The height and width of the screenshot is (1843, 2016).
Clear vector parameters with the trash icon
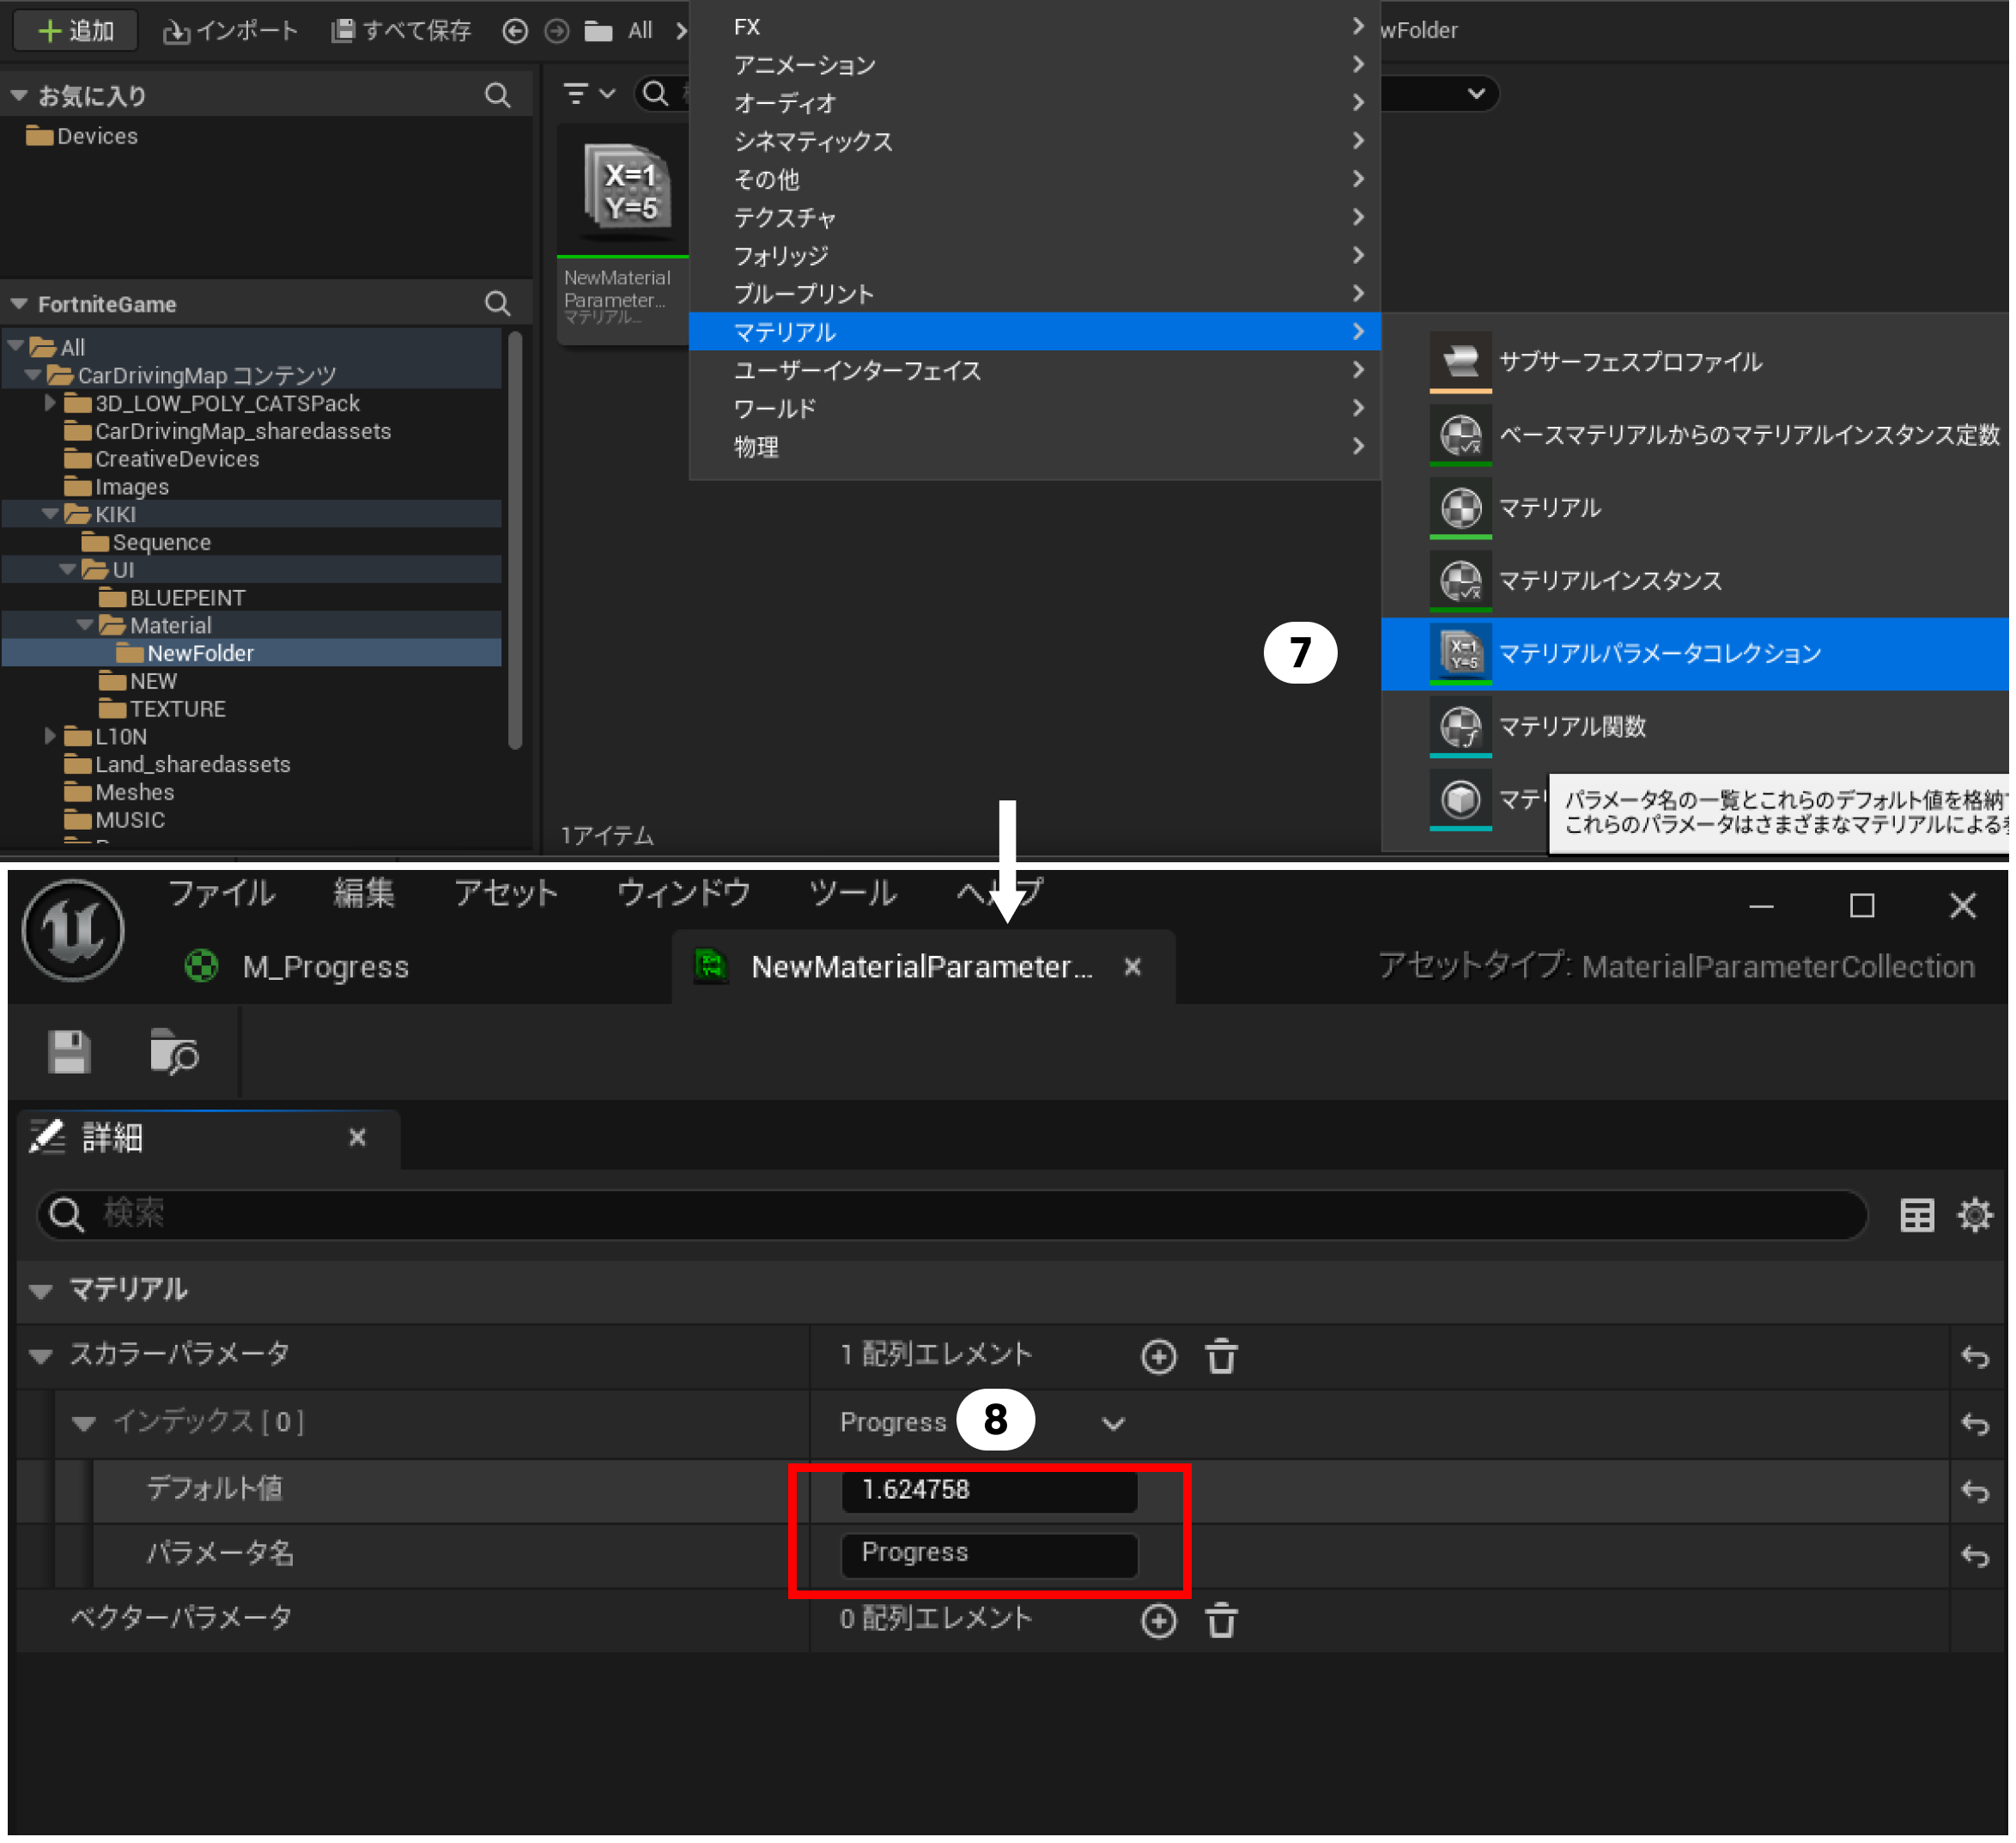[1222, 1620]
